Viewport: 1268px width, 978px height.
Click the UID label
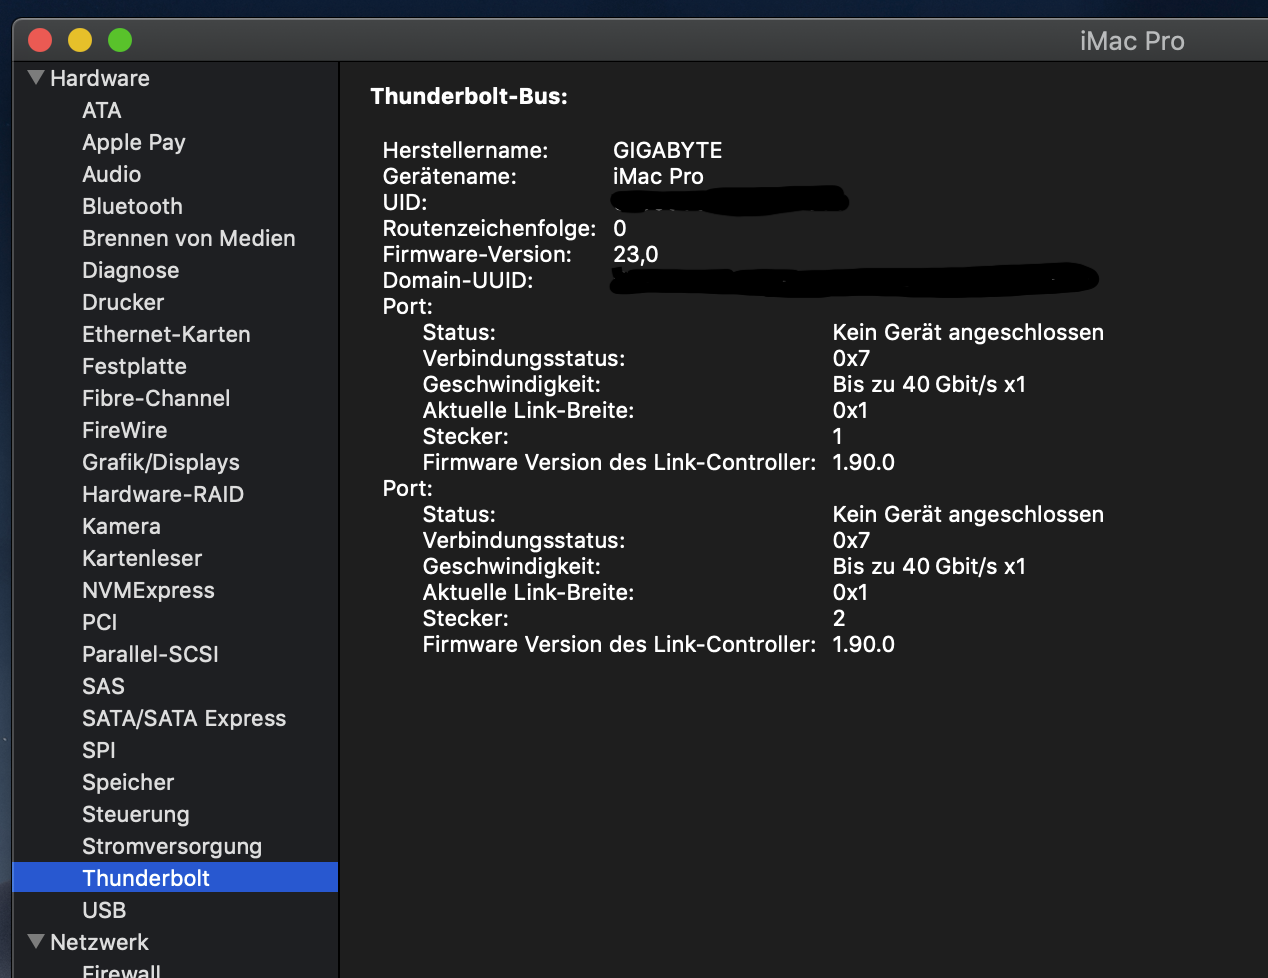tap(404, 202)
